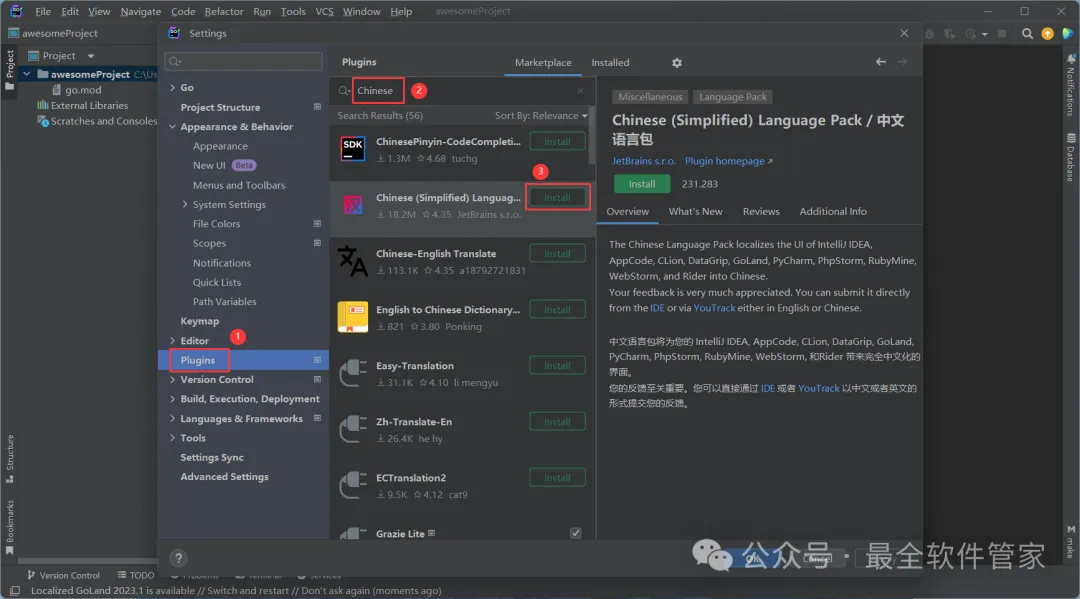Open the VCS menu

click(x=324, y=11)
